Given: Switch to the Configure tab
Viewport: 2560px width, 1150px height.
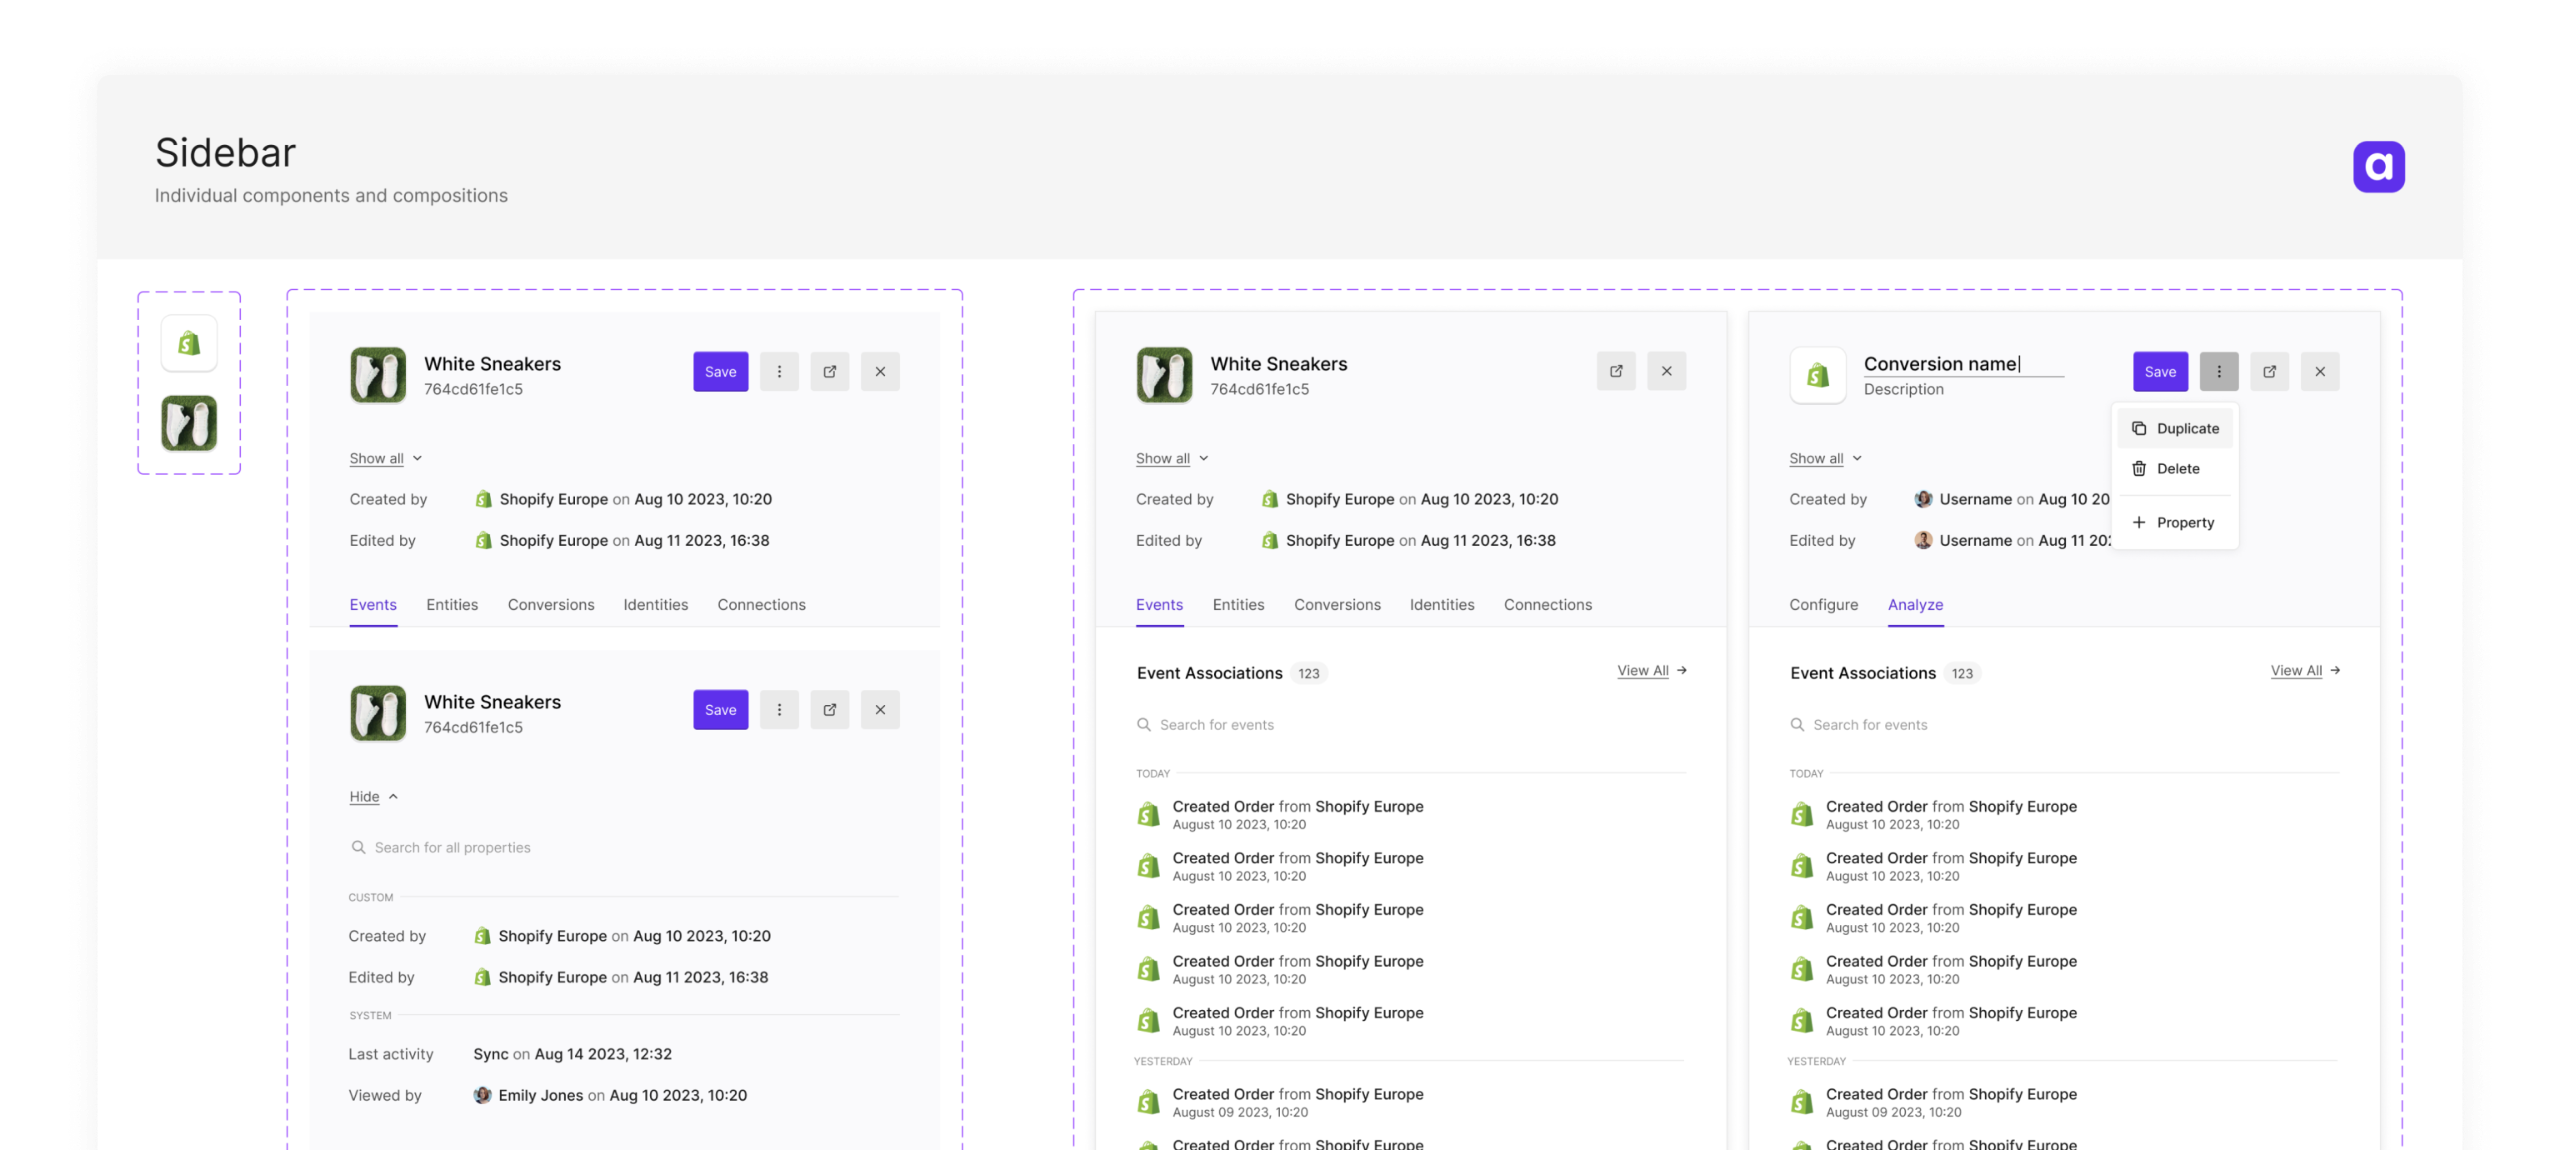Looking at the screenshot, I should (1822, 604).
